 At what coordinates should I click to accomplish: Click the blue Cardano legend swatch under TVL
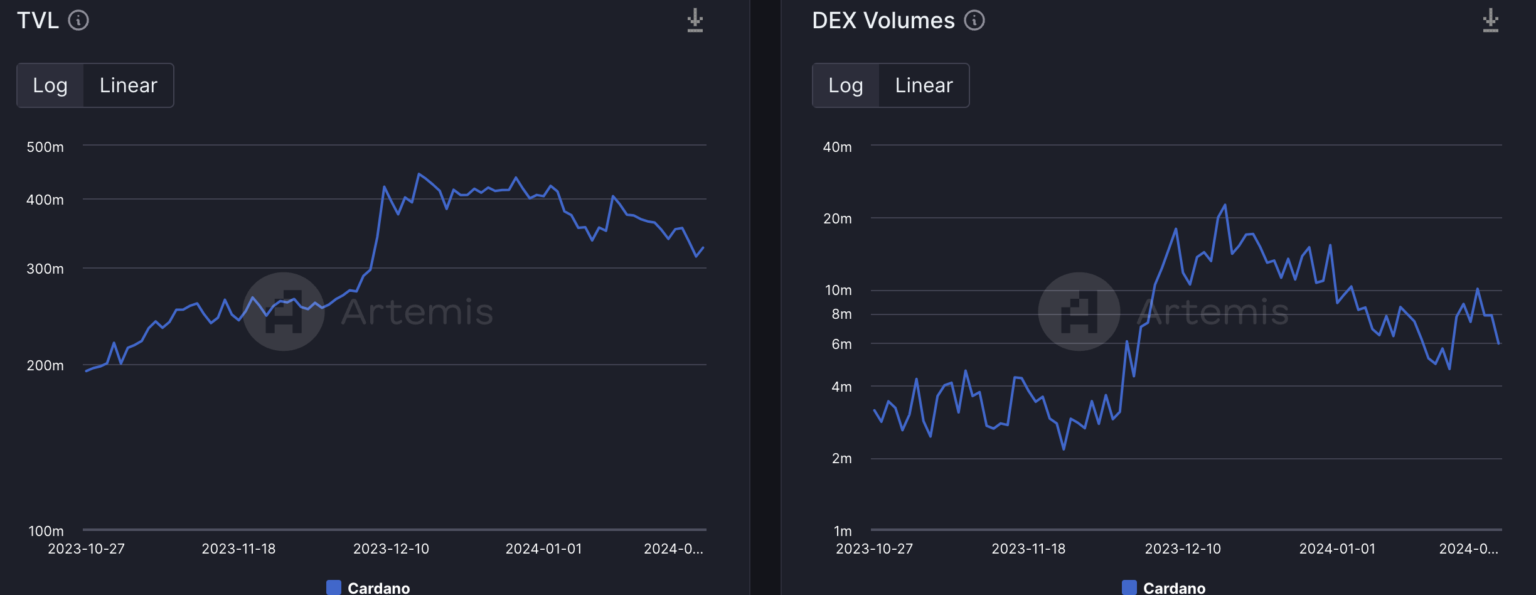pos(334,588)
